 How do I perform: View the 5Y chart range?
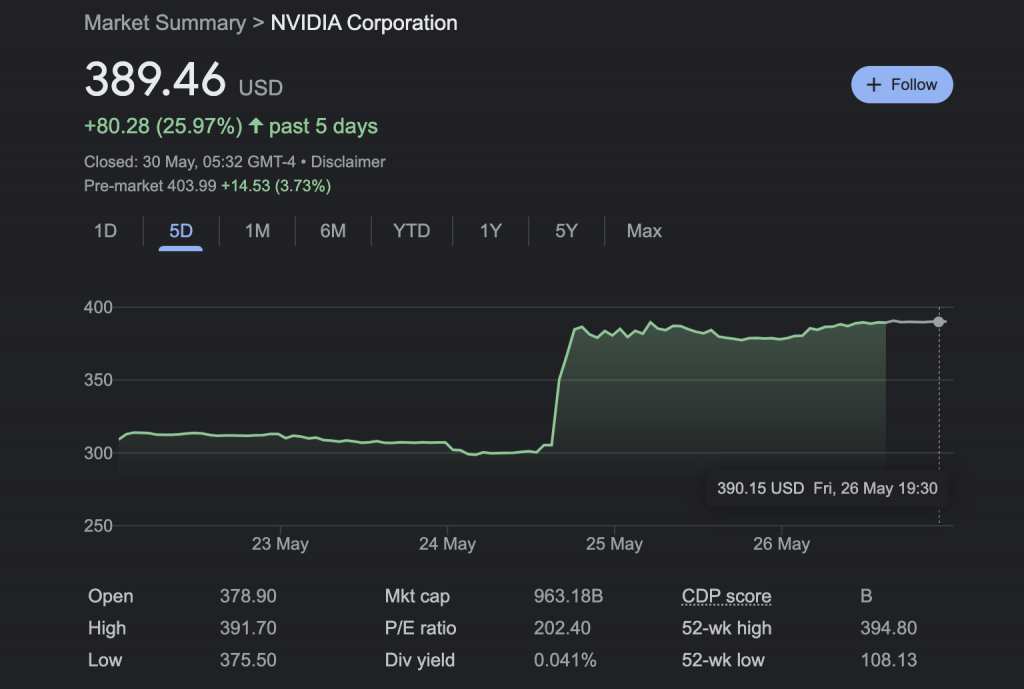(566, 231)
